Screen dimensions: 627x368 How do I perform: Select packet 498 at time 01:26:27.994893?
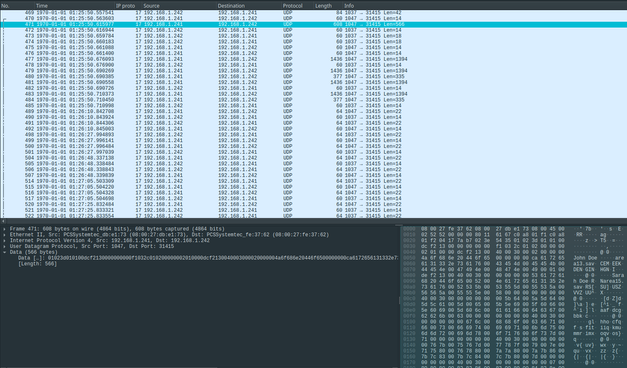click(x=314, y=134)
